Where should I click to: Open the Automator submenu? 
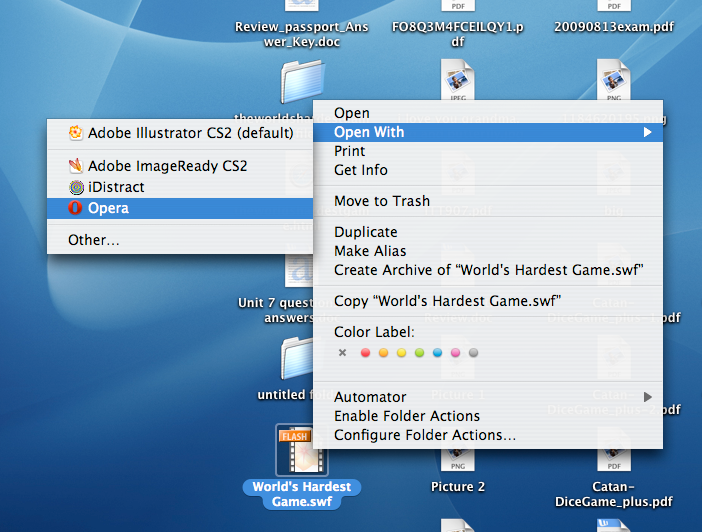coord(488,397)
